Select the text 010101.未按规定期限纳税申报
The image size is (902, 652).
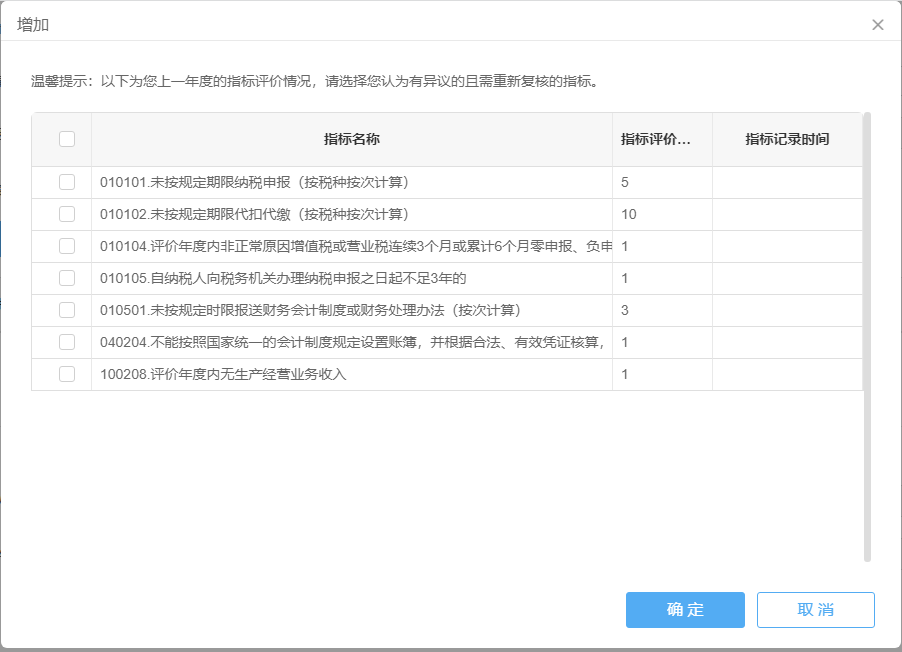pos(195,182)
